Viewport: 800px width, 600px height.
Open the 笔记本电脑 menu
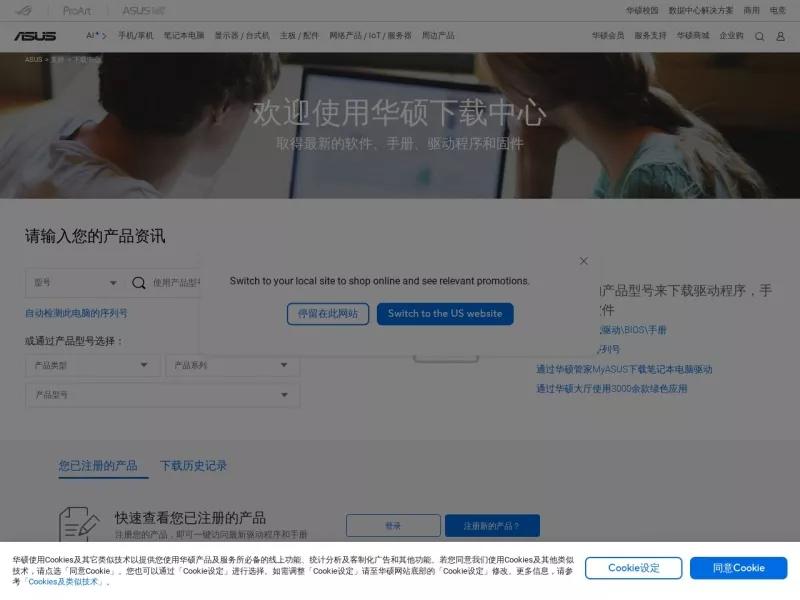tap(184, 36)
